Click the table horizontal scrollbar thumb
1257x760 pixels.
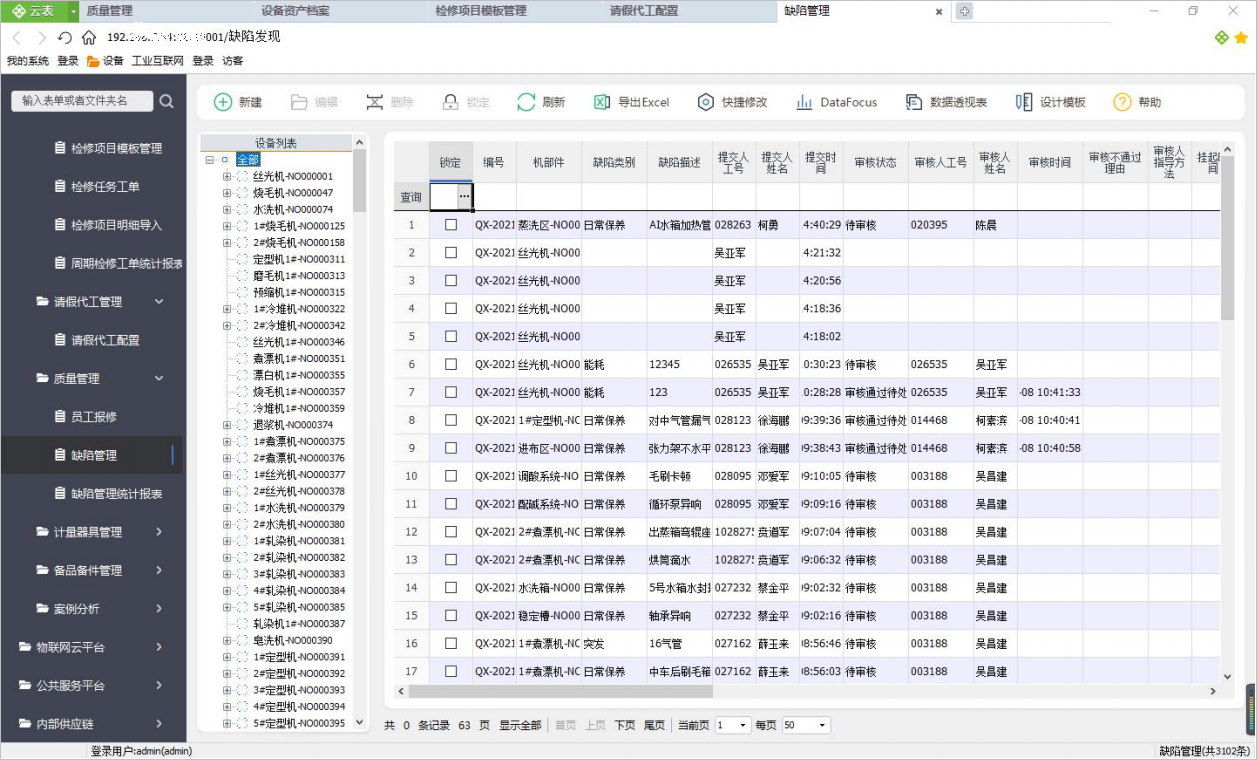pos(560,691)
